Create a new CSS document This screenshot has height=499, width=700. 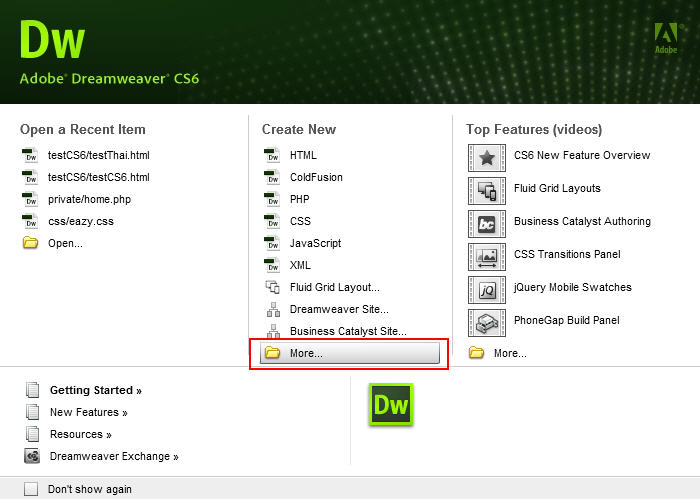300,221
